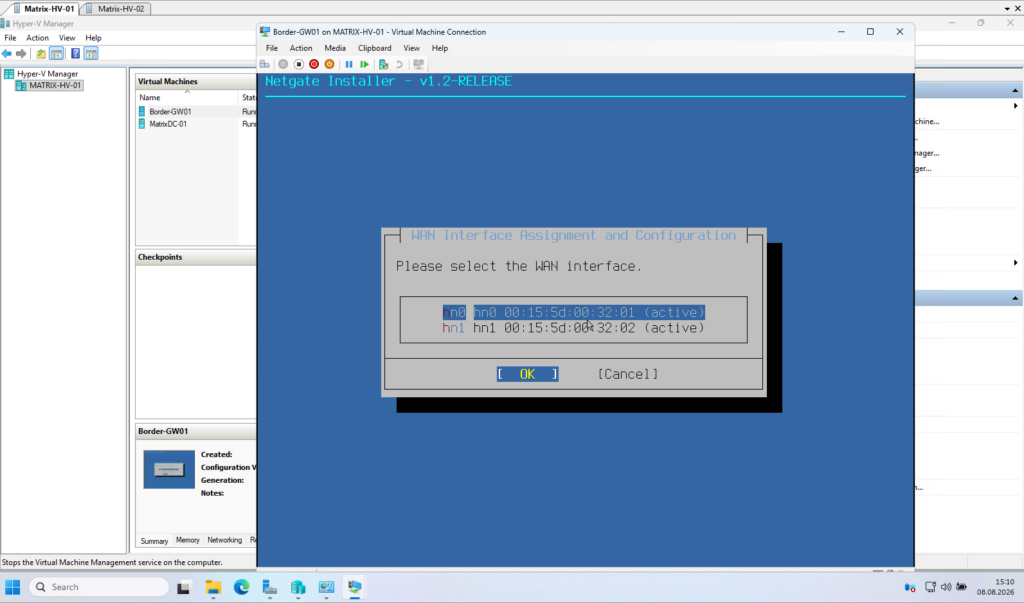
Task: Open View menu in Hyper-V Manager
Action: click(x=67, y=38)
